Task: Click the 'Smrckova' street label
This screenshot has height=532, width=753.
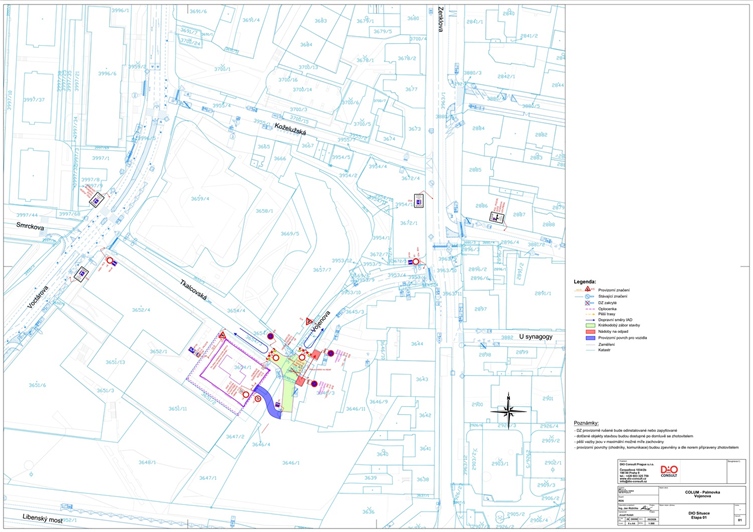Action: 30,226
